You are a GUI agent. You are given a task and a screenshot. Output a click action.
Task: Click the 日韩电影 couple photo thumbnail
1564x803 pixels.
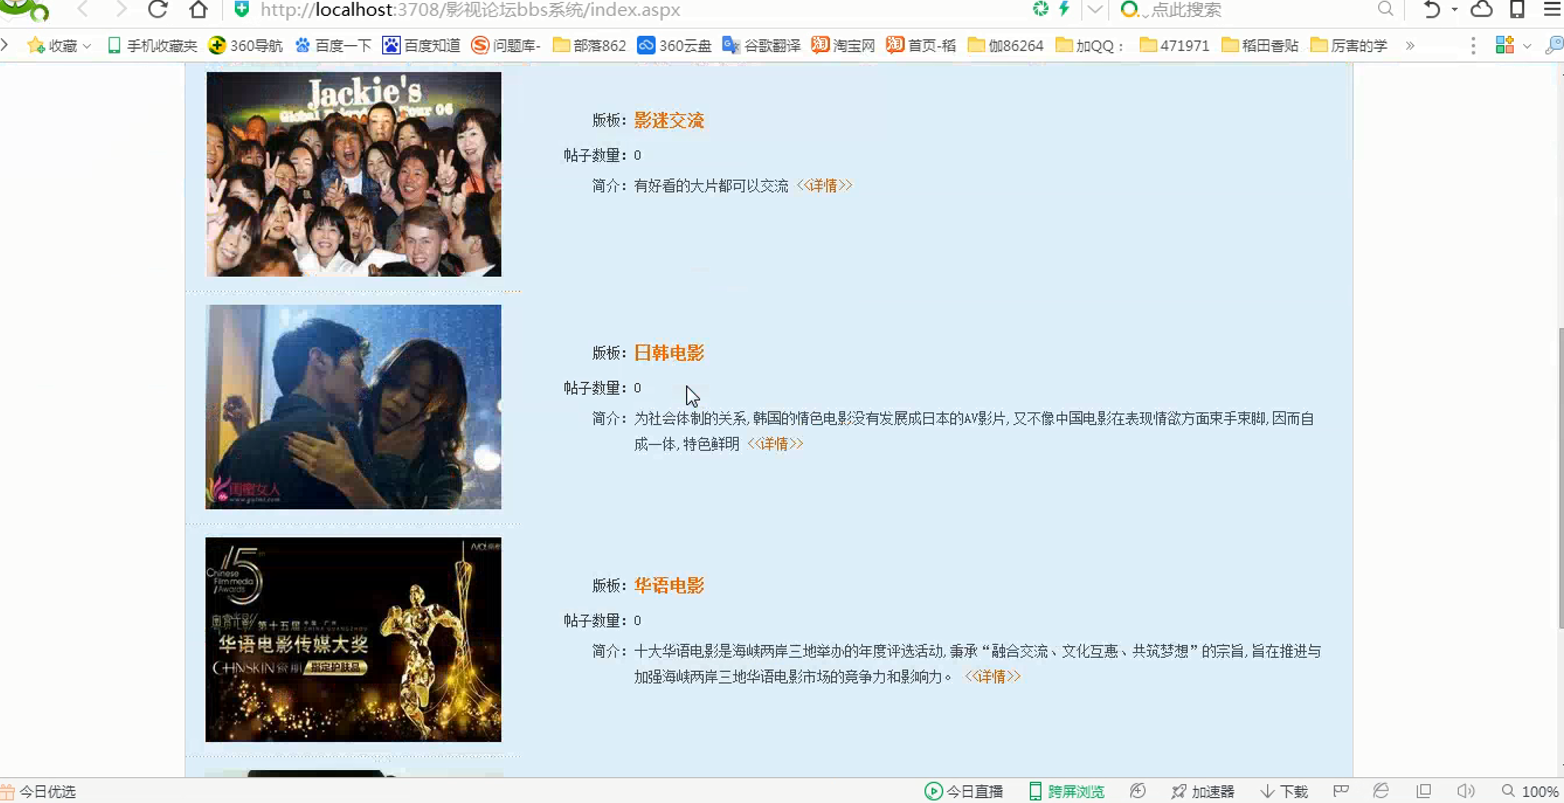[x=353, y=407]
